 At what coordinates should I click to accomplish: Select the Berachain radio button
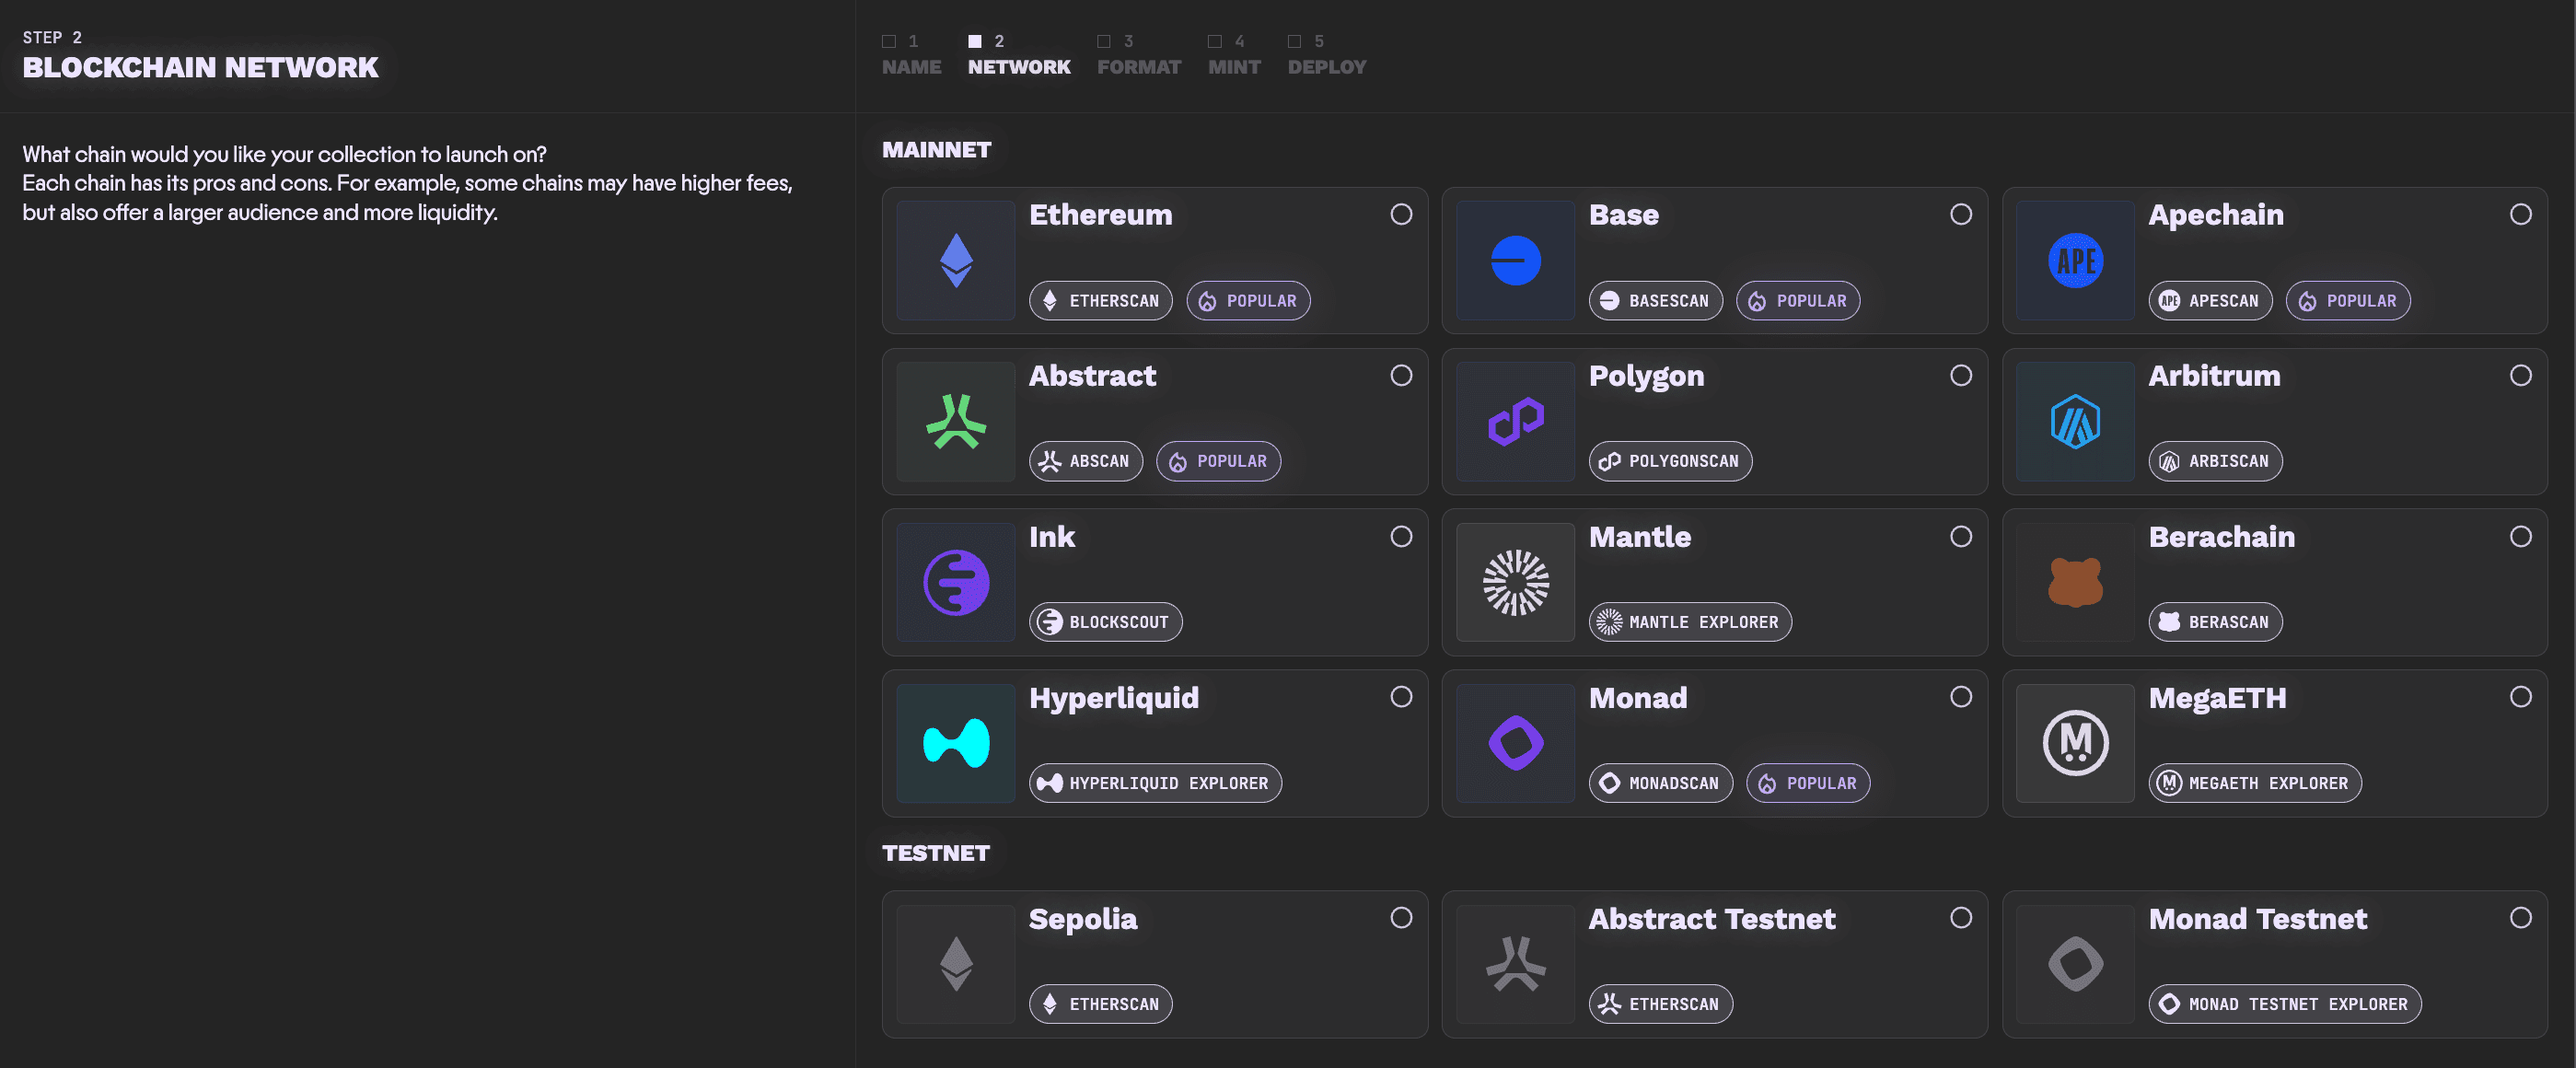pyautogui.click(x=2520, y=537)
